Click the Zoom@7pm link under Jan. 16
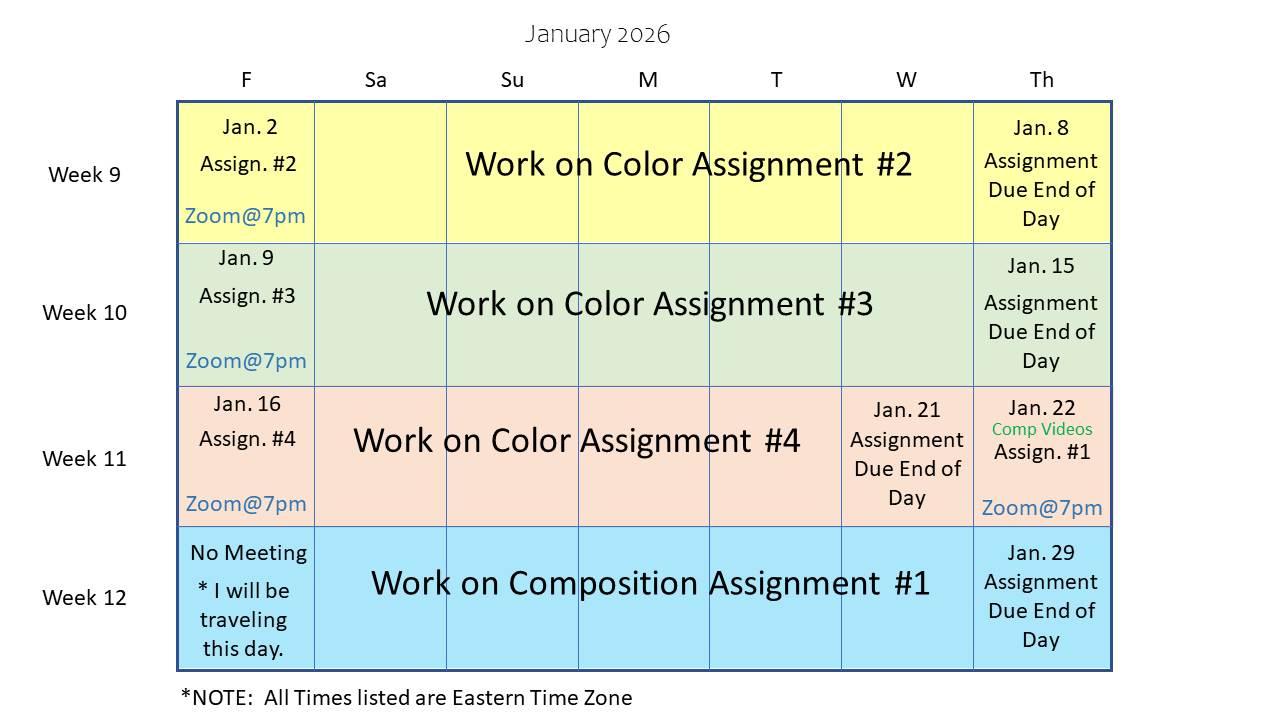This screenshot has width=1280, height=720. tap(246, 503)
